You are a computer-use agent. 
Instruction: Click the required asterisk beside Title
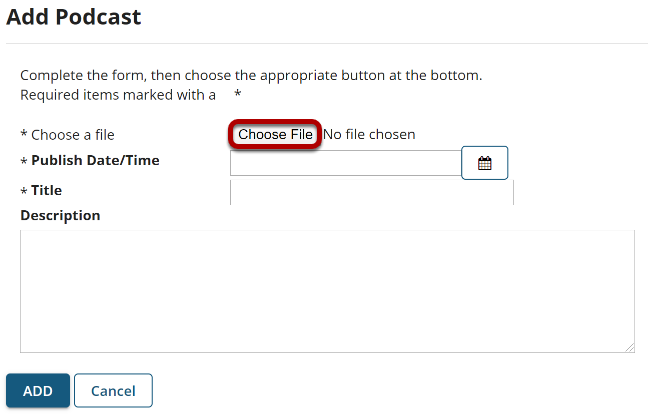(24, 191)
